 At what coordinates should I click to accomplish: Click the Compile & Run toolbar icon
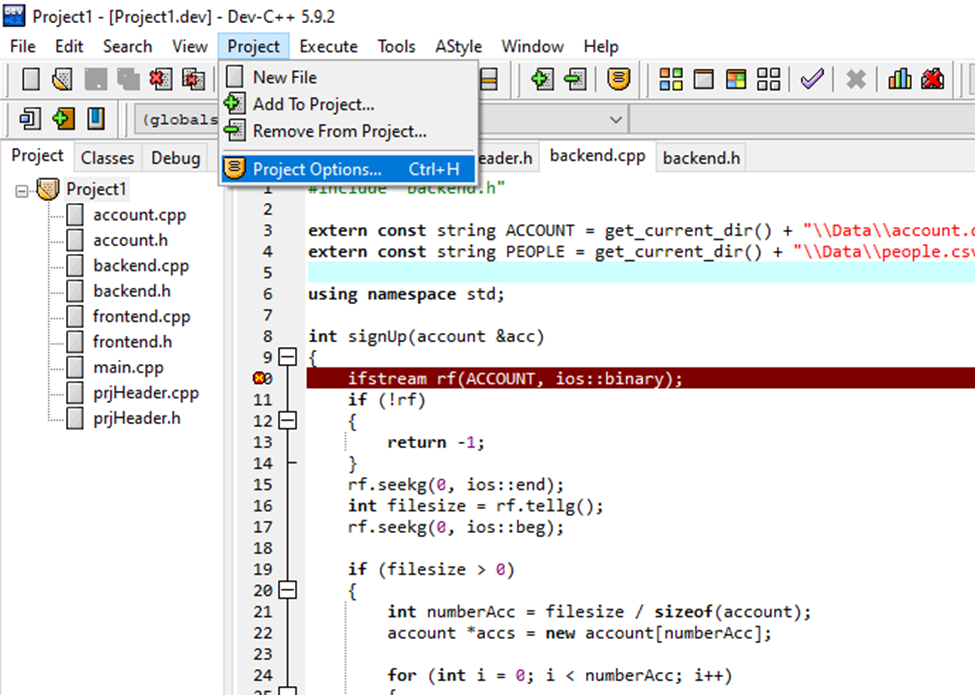click(736, 80)
